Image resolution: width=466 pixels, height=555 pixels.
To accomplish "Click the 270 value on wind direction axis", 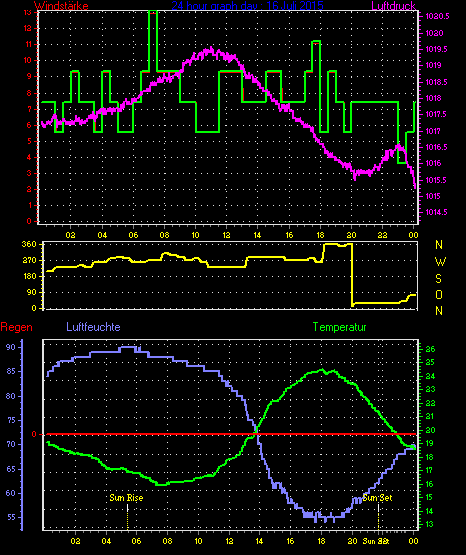I will coord(29,260).
